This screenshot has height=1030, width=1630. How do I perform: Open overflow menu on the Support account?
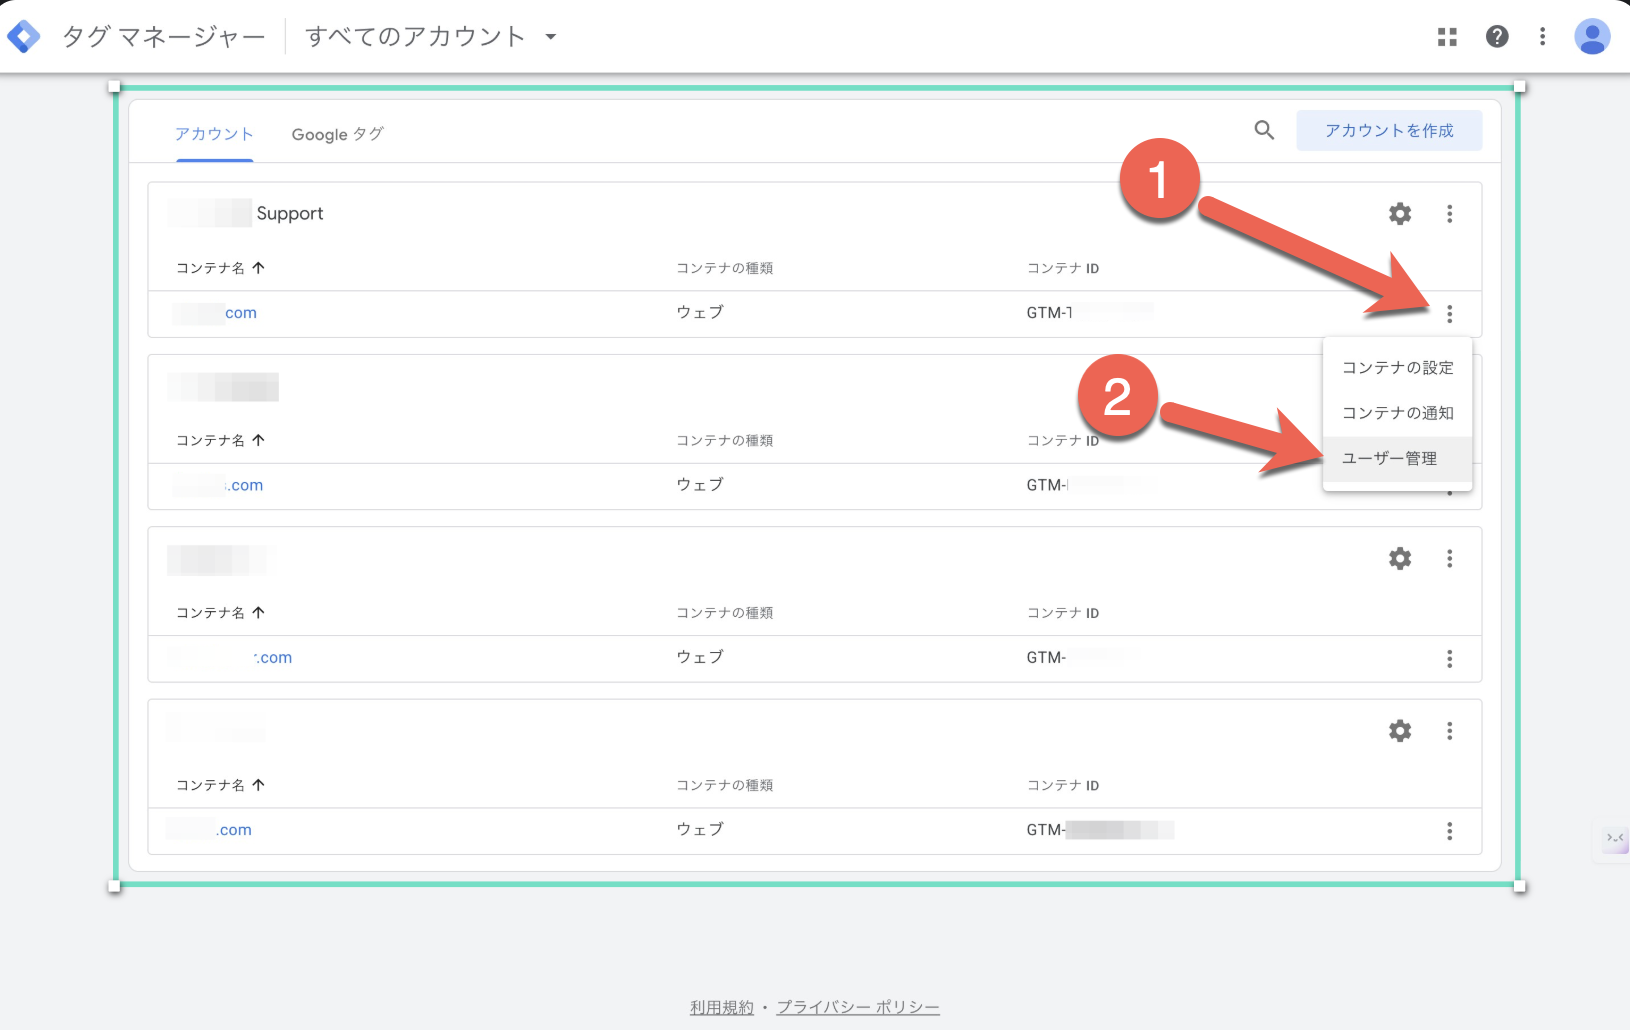coord(1449,213)
